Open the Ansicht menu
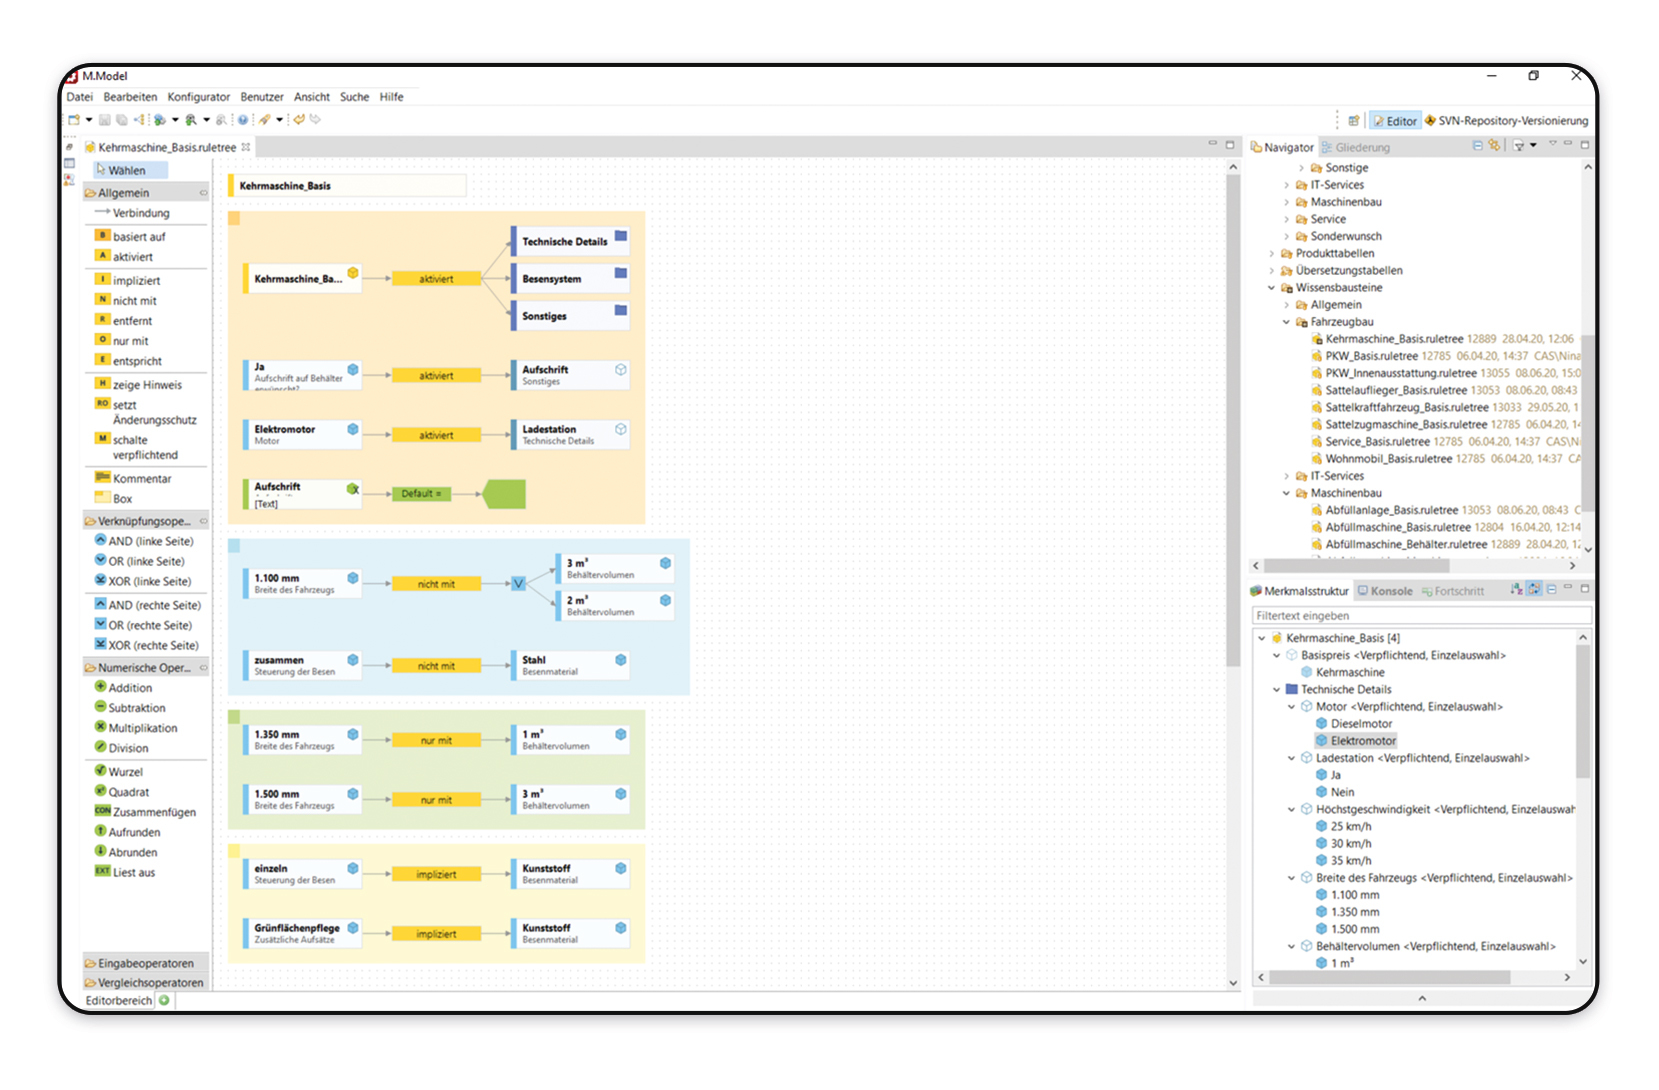The width and height of the screenshot is (1659, 1090). [x=311, y=97]
